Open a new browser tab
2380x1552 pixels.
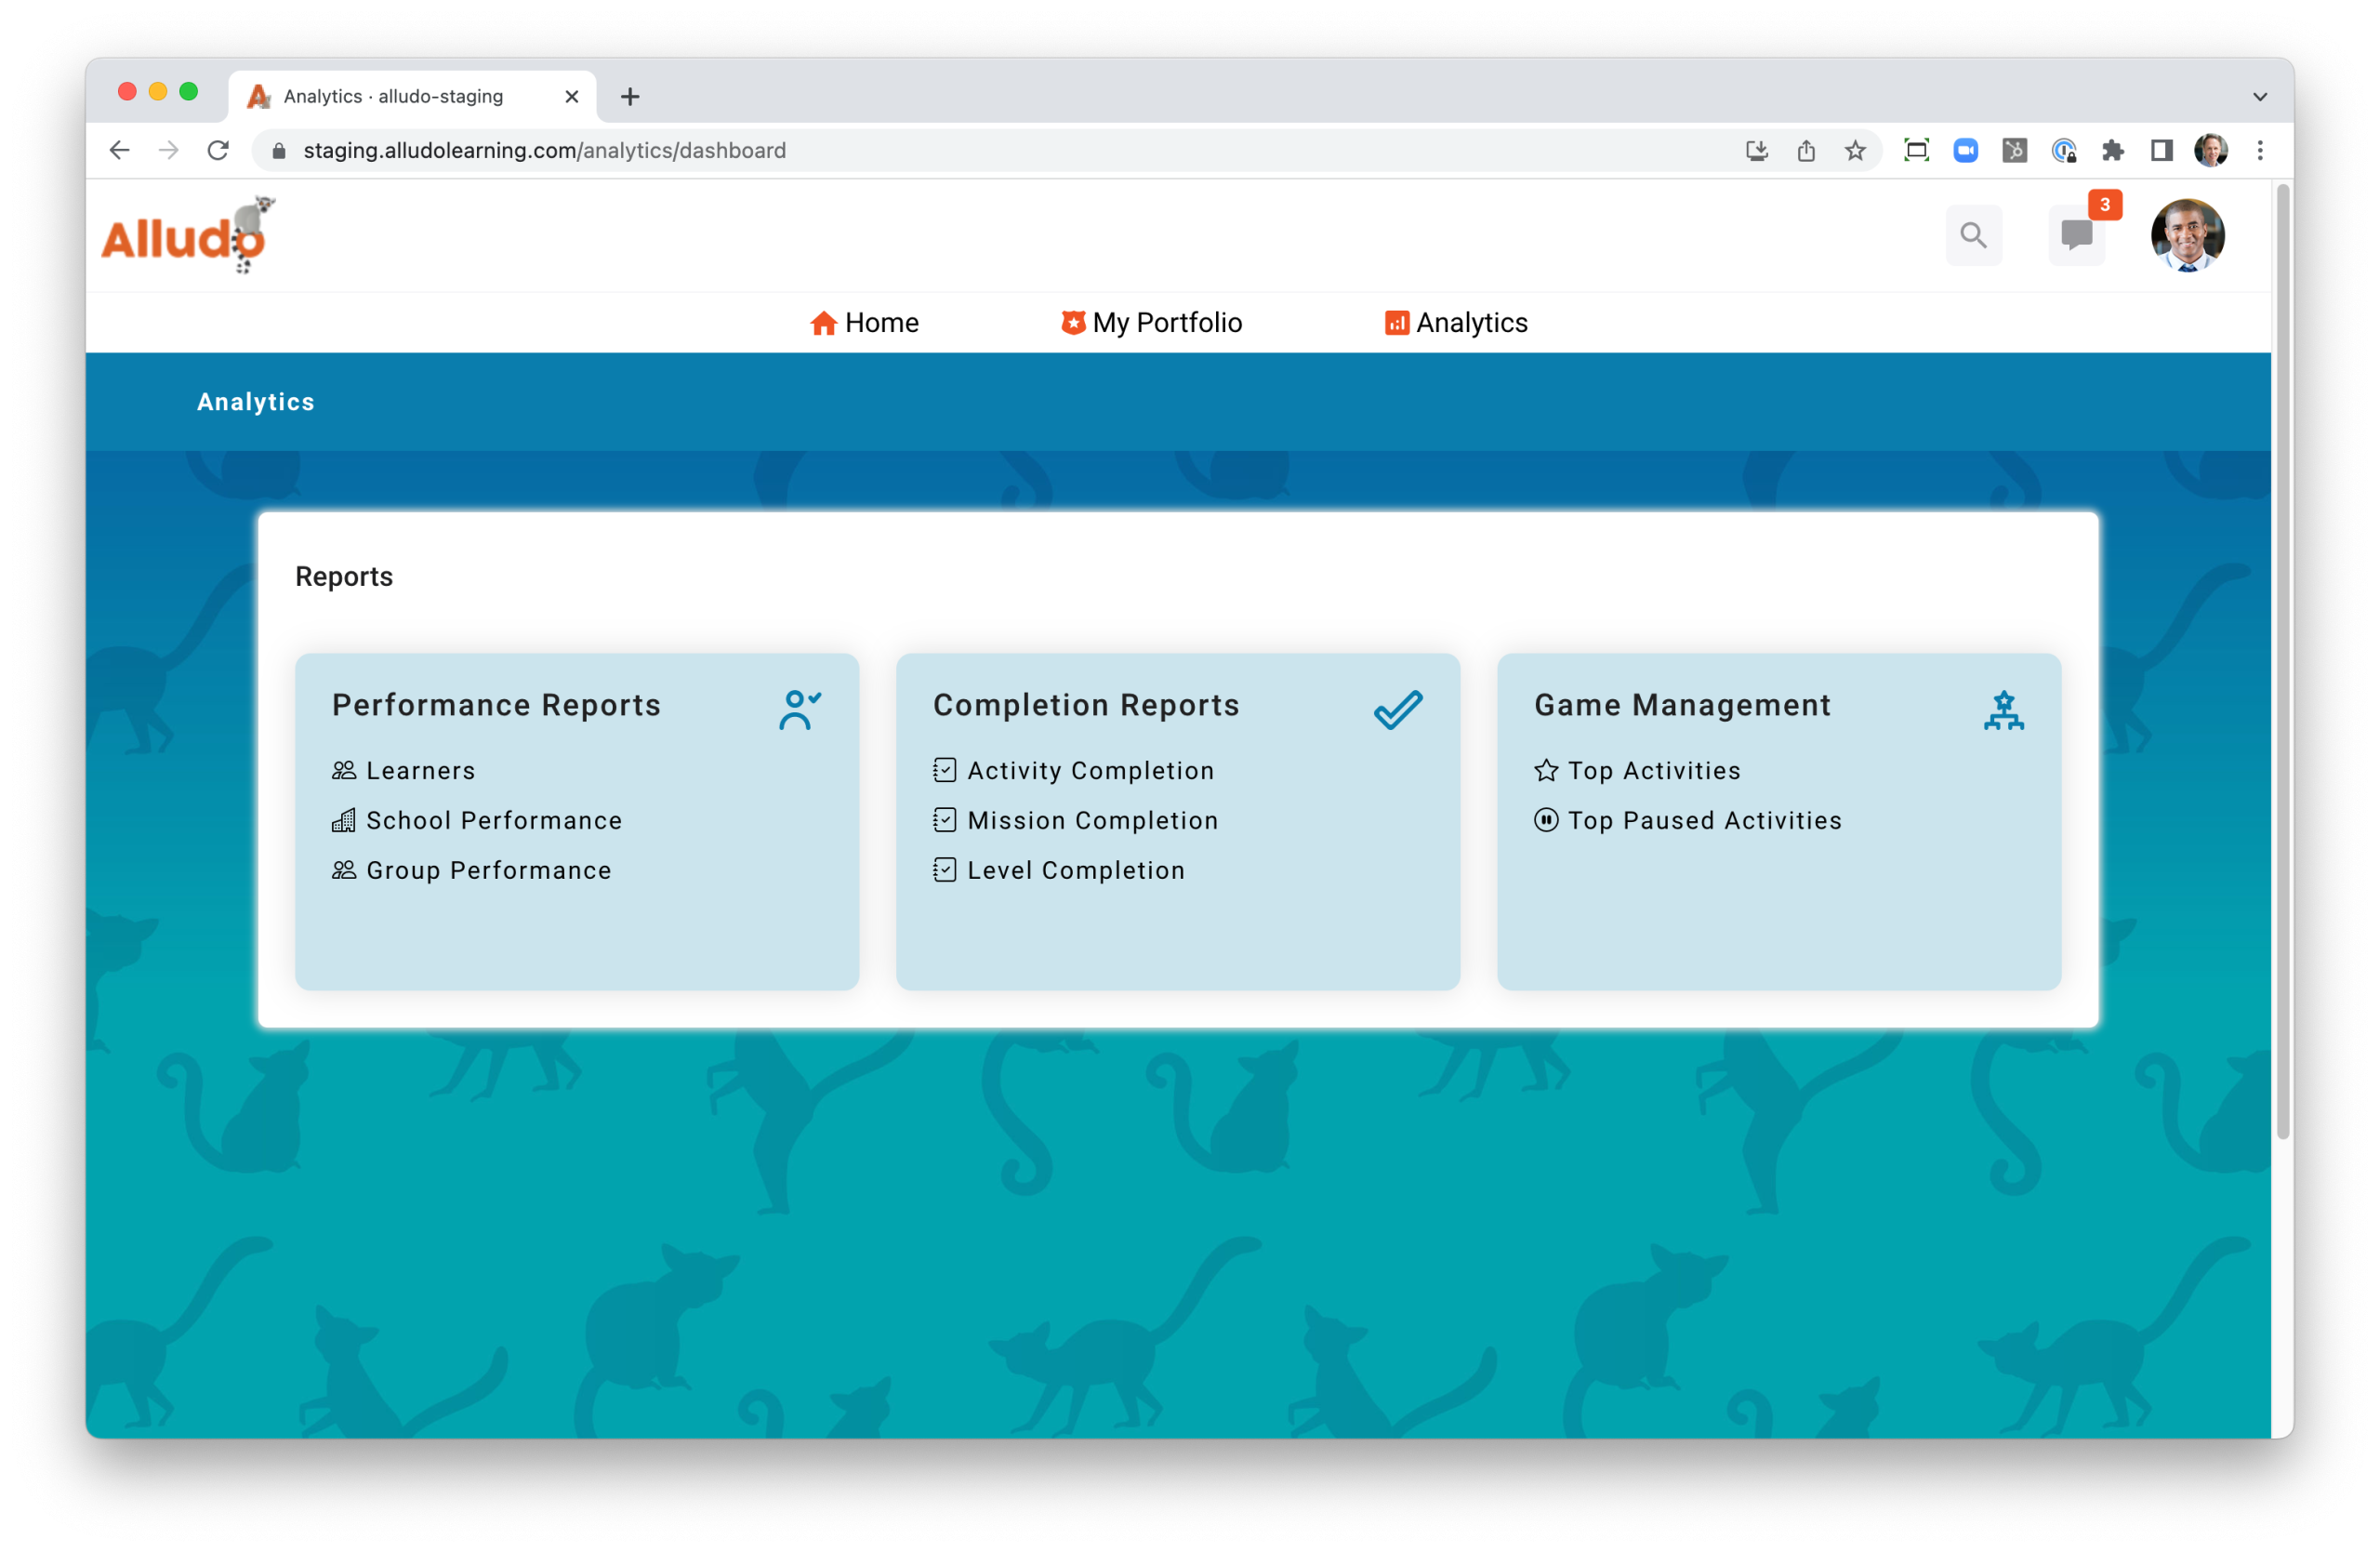pyautogui.click(x=630, y=96)
